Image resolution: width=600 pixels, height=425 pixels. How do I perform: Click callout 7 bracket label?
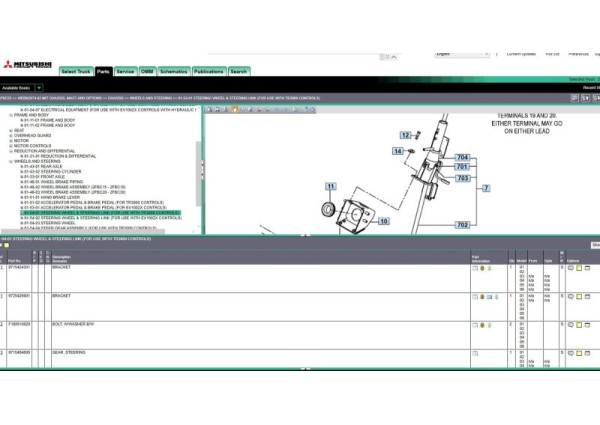click(486, 188)
